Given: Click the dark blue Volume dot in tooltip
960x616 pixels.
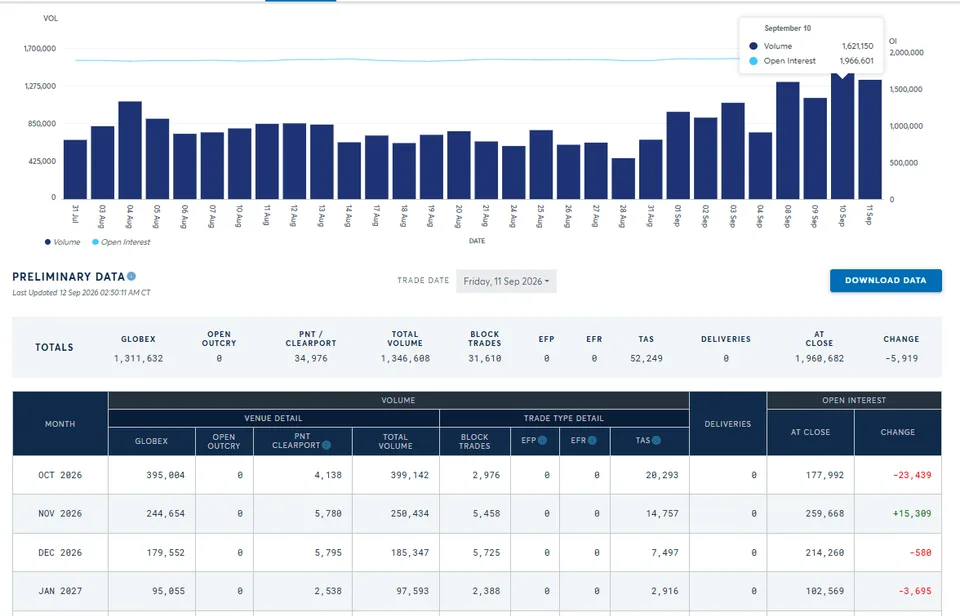Looking at the screenshot, I should click(753, 46).
